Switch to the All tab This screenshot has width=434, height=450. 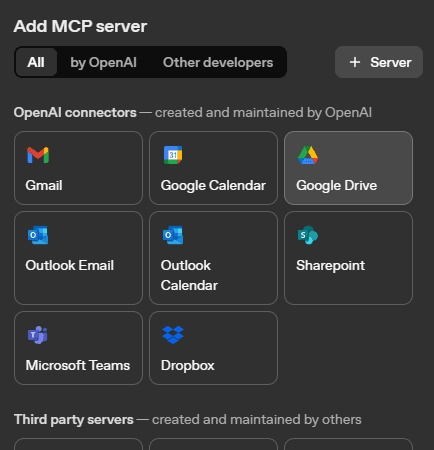[x=36, y=62]
